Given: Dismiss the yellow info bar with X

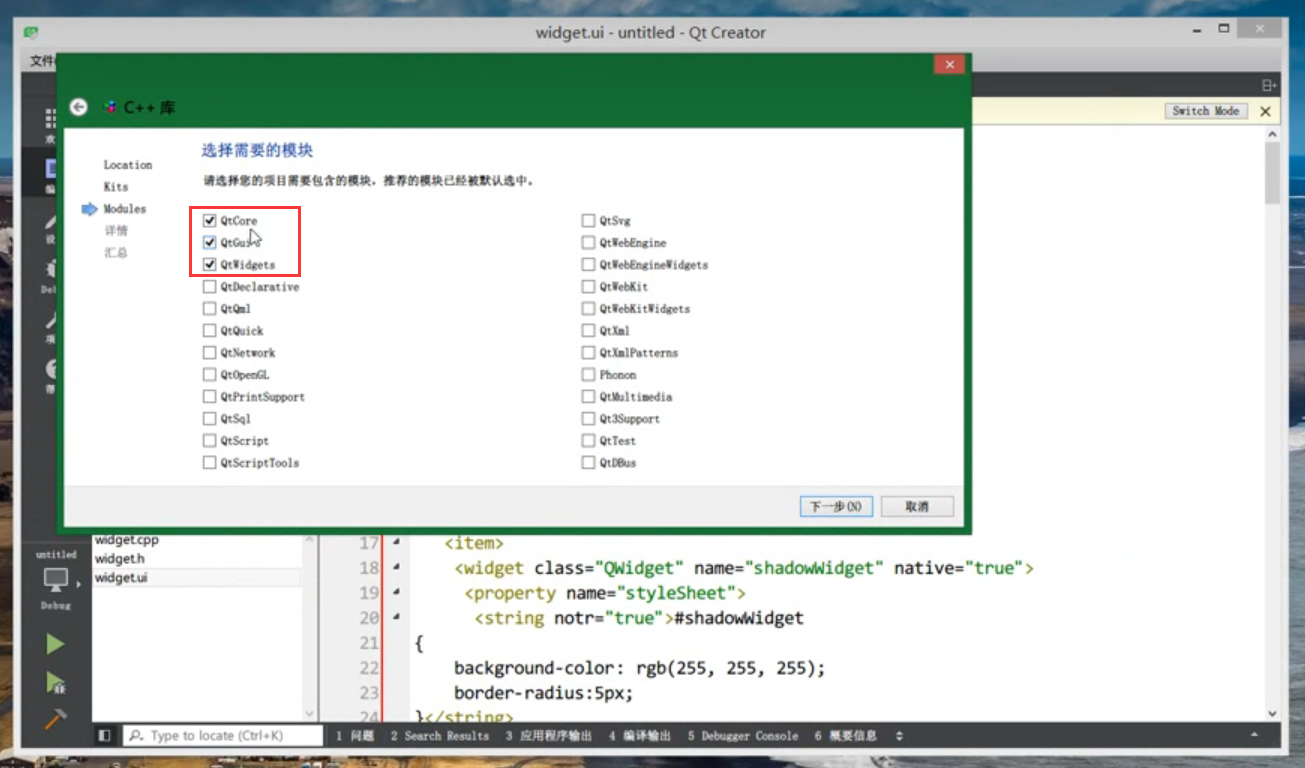Looking at the screenshot, I should point(1265,111).
